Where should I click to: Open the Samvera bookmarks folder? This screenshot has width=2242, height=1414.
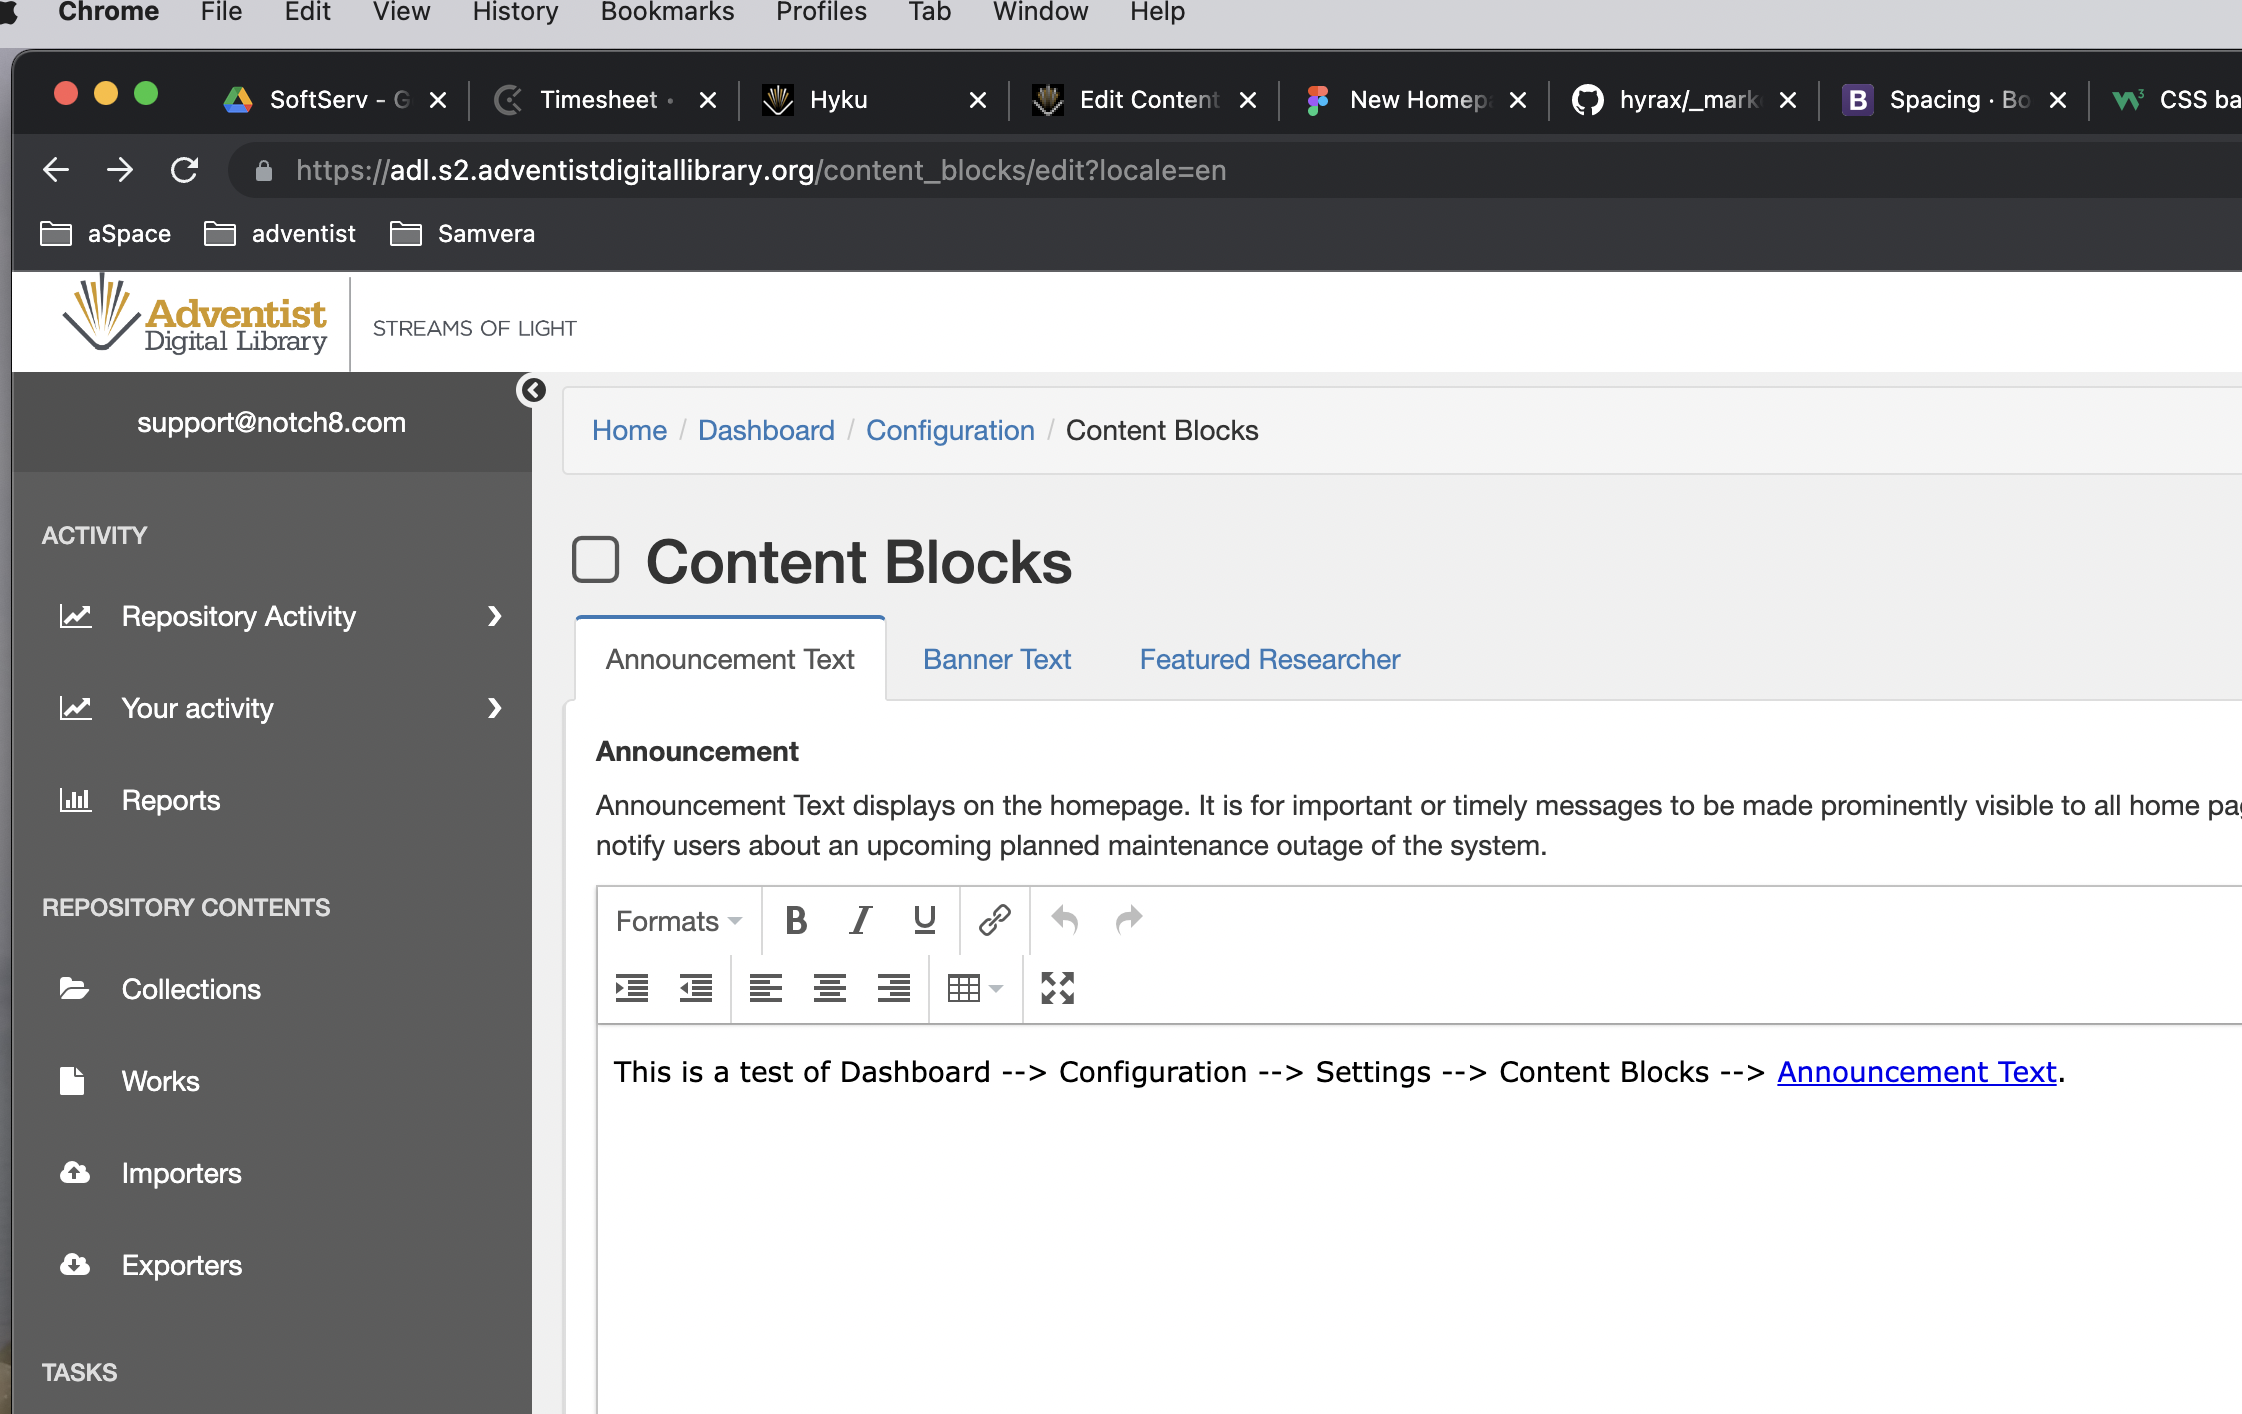click(462, 233)
